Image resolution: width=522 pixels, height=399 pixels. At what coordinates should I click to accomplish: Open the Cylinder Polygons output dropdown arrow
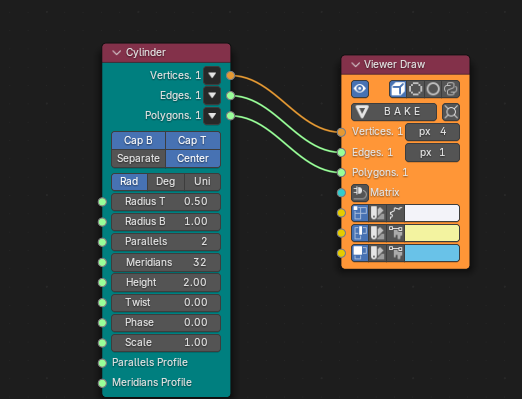212,116
